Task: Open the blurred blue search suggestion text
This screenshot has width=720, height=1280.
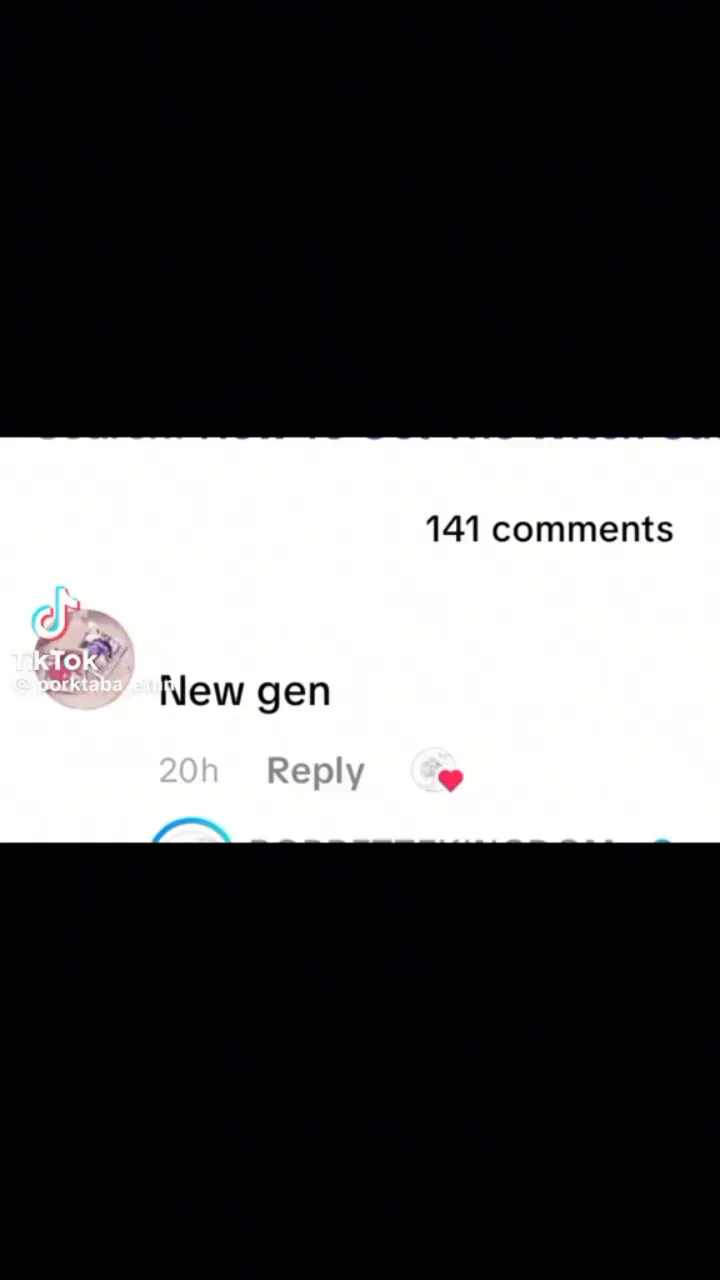Action: [378, 440]
